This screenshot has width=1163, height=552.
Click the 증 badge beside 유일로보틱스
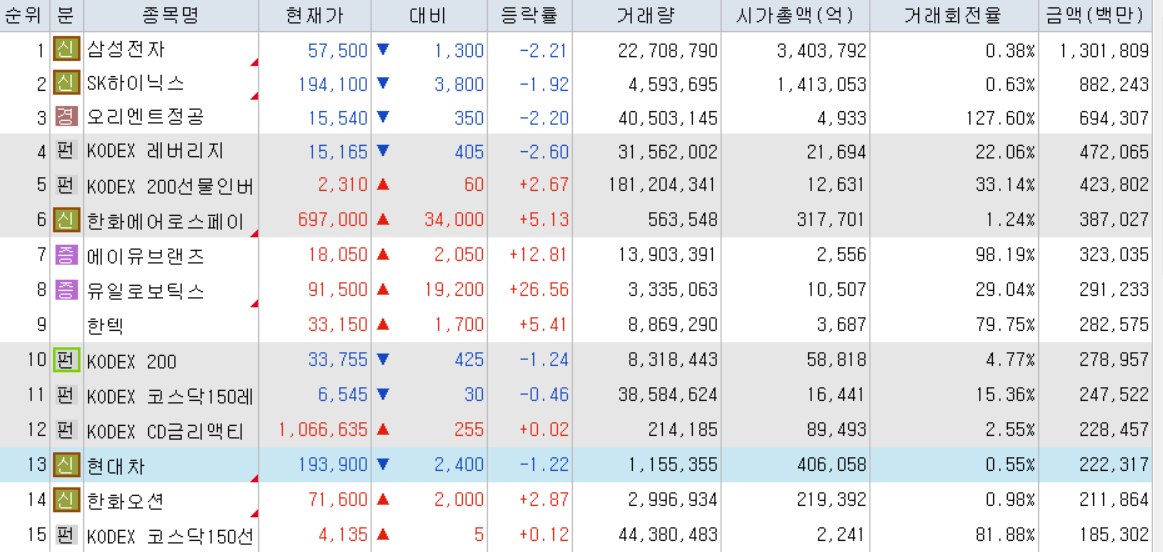[67, 289]
